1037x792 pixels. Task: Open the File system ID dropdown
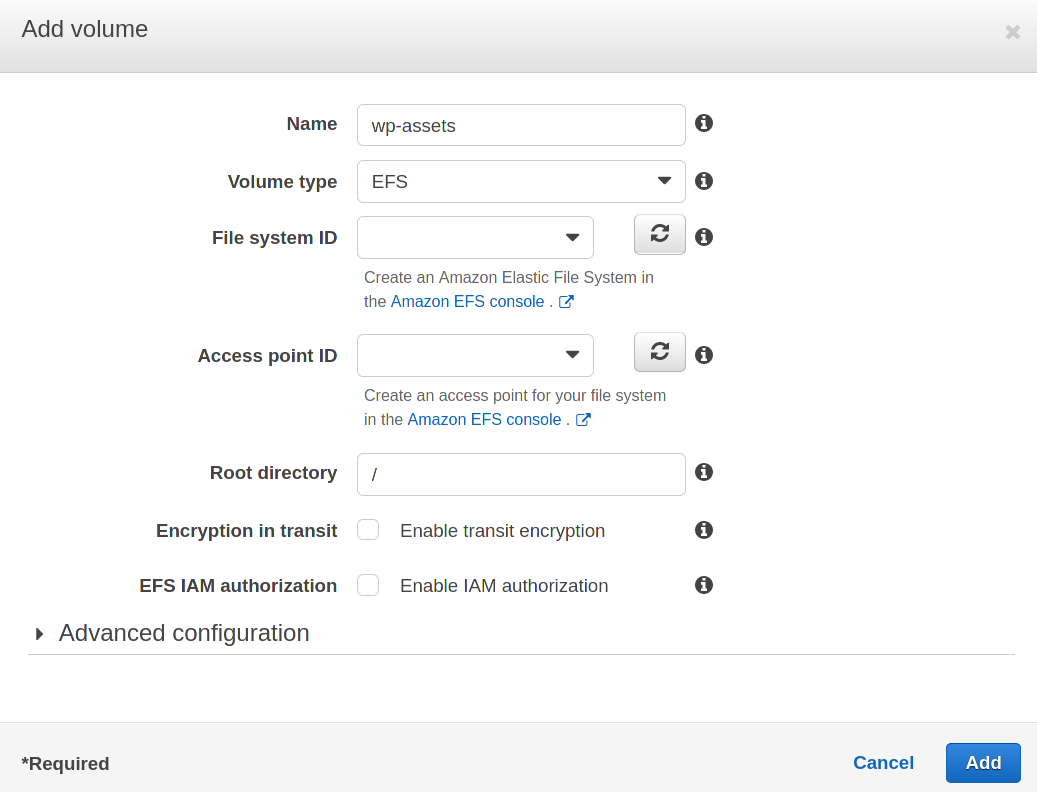click(x=475, y=238)
